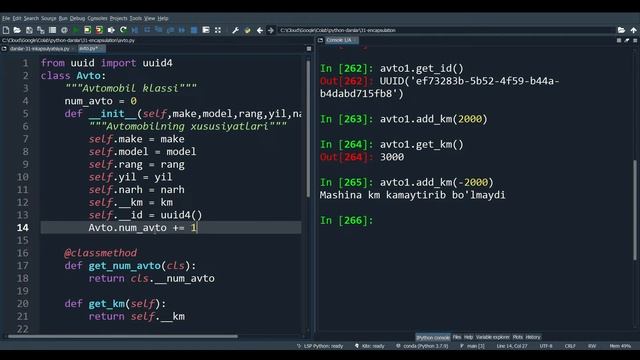The width and height of the screenshot is (640, 360).
Task: Switch to Help pane tab
Action: coord(468,337)
